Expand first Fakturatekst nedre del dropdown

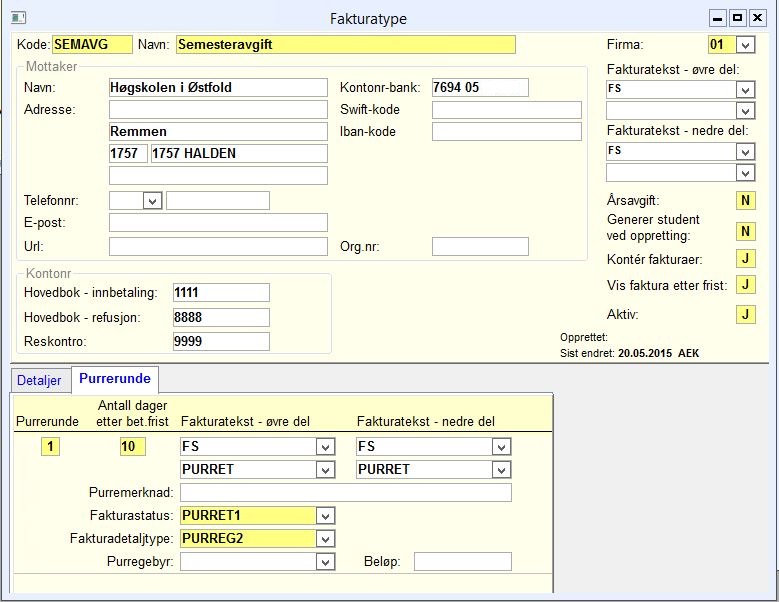click(745, 152)
